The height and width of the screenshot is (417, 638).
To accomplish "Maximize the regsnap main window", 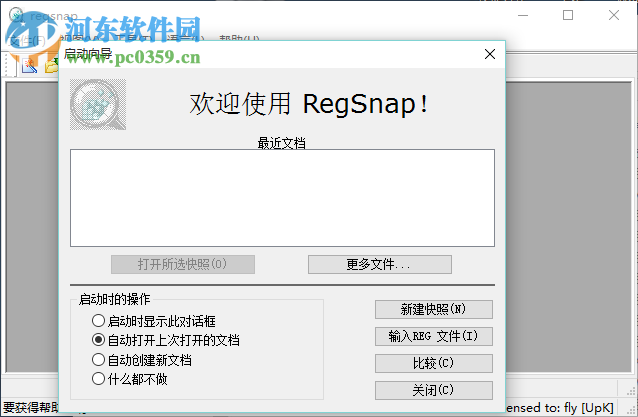I will pos(568,15).
